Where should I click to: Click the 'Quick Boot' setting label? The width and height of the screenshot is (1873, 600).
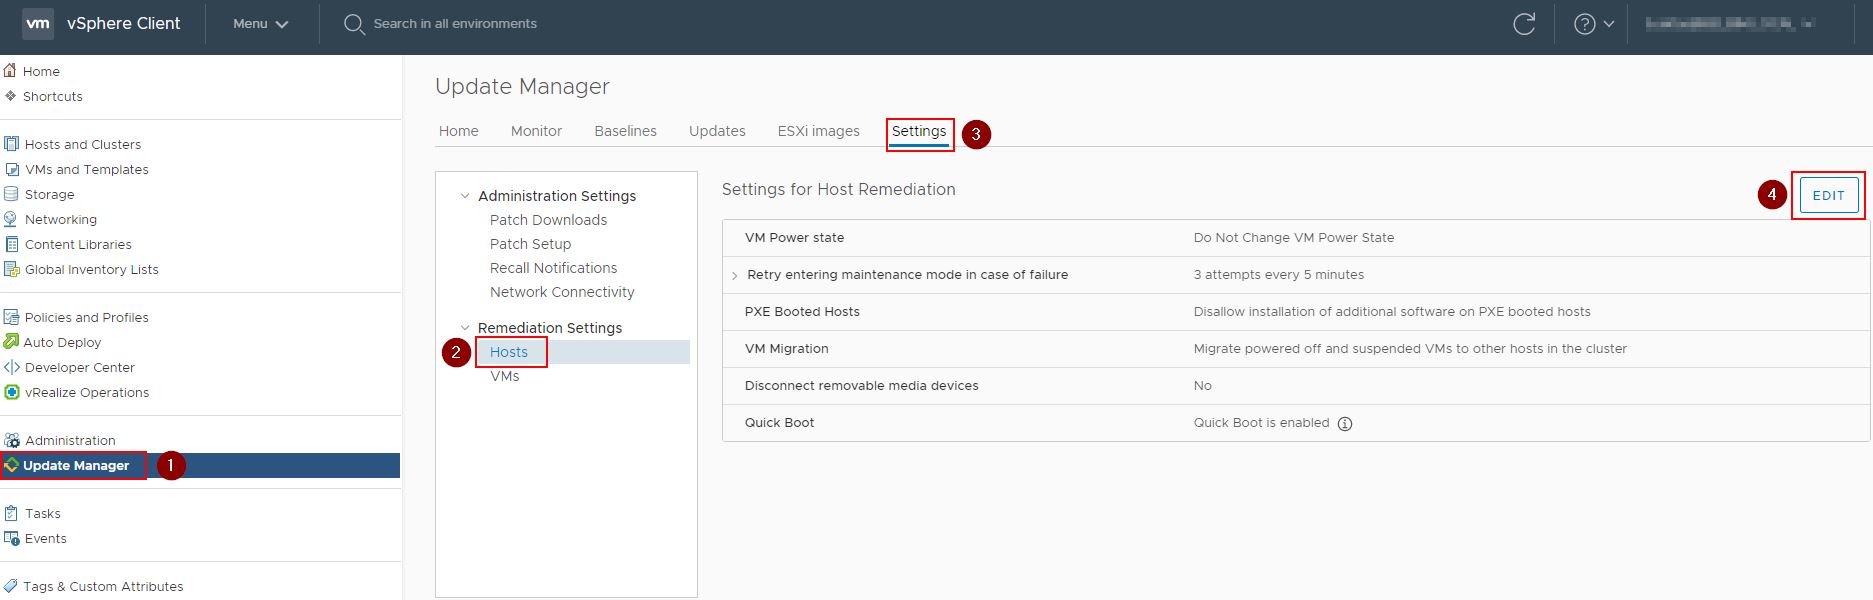tap(779, 423)
